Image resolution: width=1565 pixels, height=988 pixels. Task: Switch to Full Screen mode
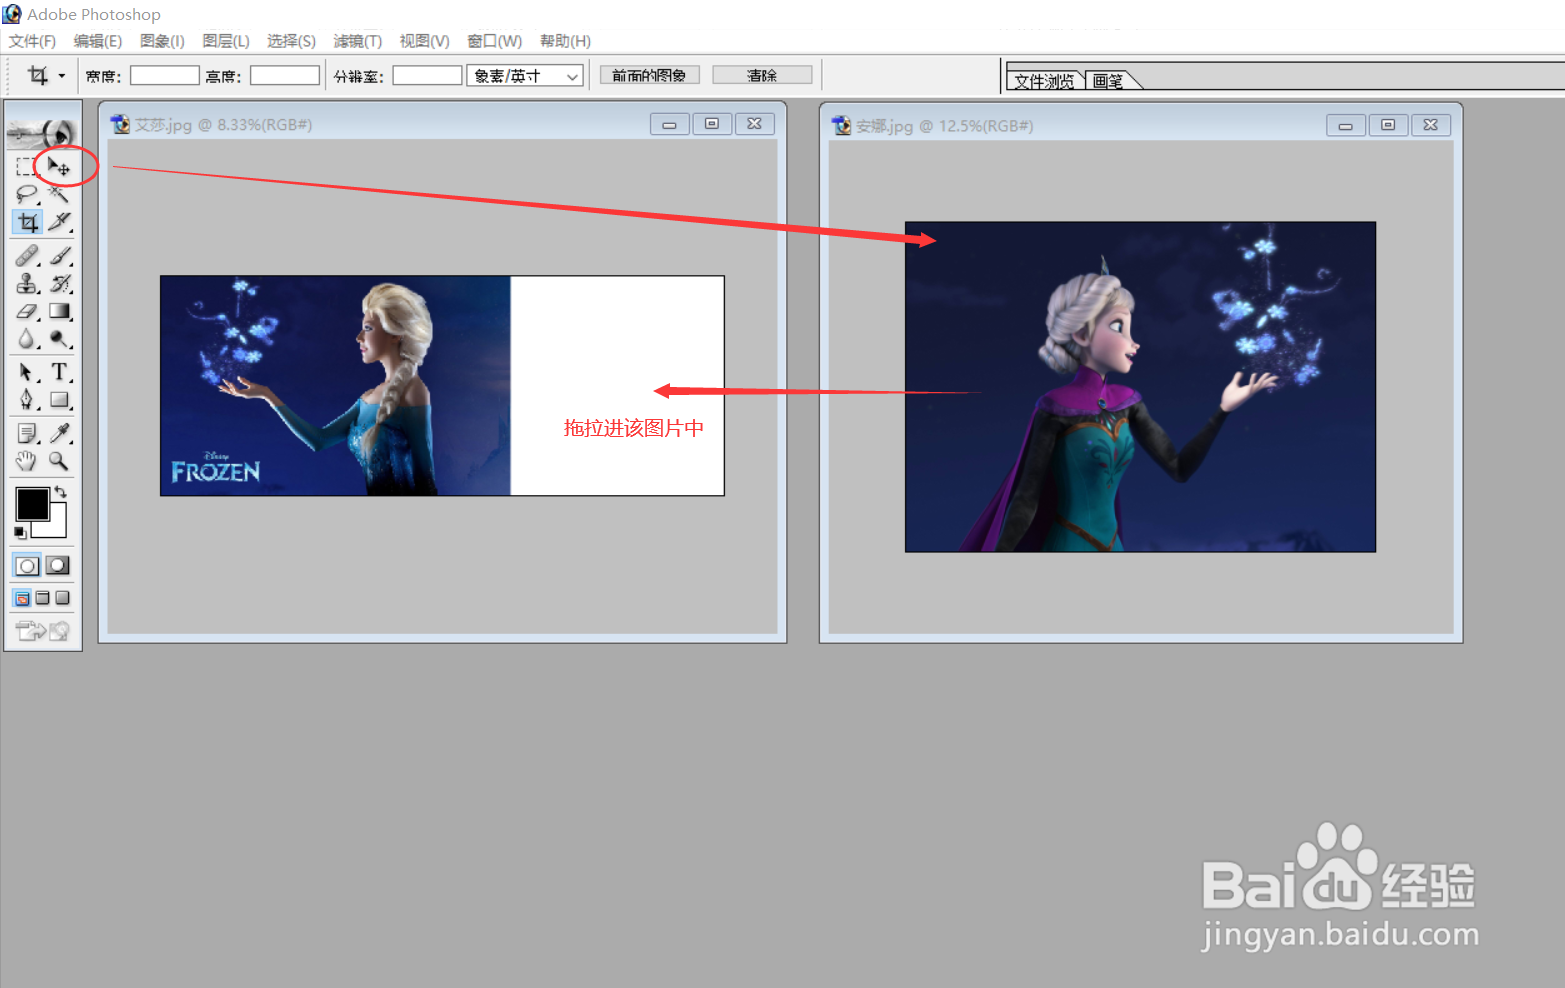(x=62, y=598)
